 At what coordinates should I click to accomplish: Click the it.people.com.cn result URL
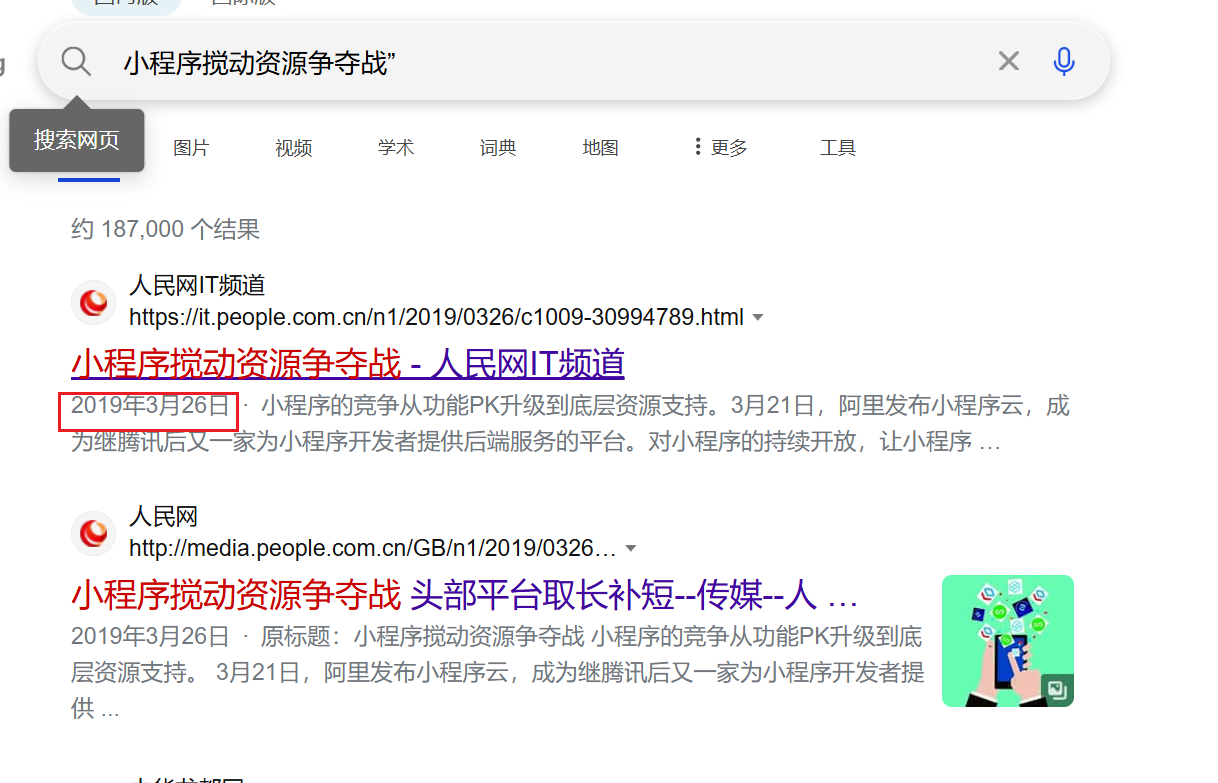[x=437, y=318]
